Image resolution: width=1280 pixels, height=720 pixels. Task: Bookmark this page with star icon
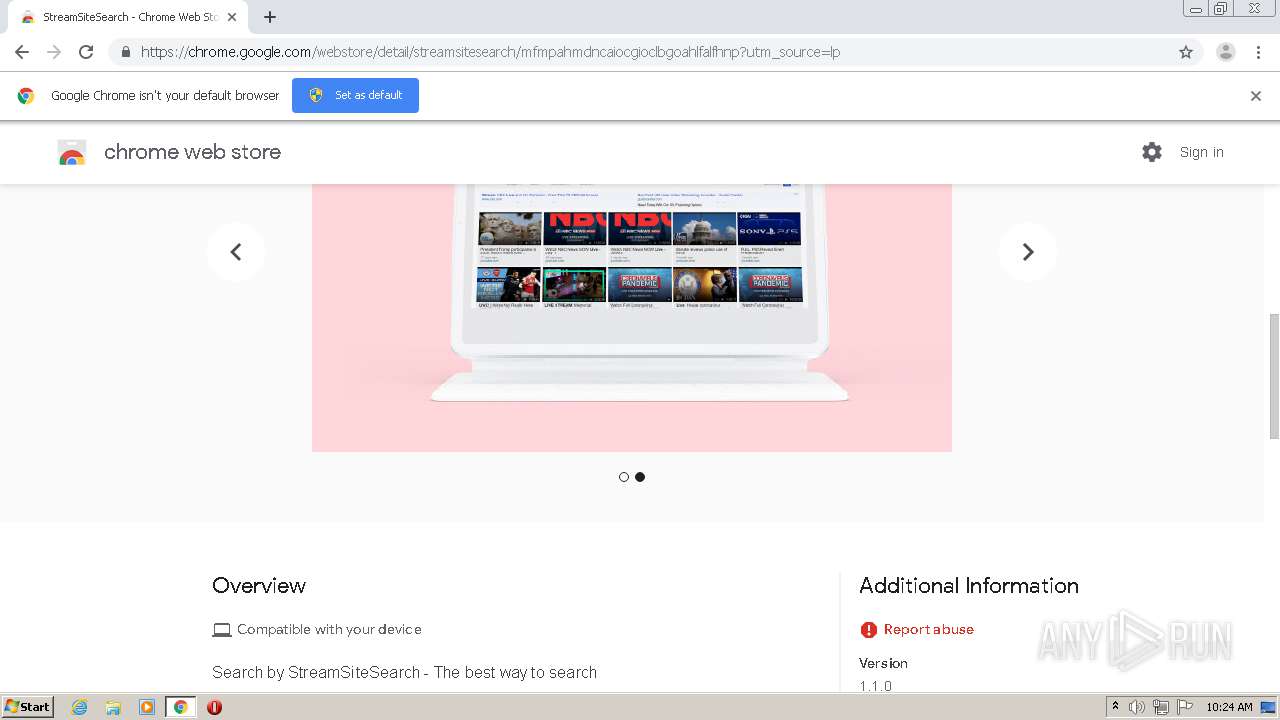click(1186, 52)
